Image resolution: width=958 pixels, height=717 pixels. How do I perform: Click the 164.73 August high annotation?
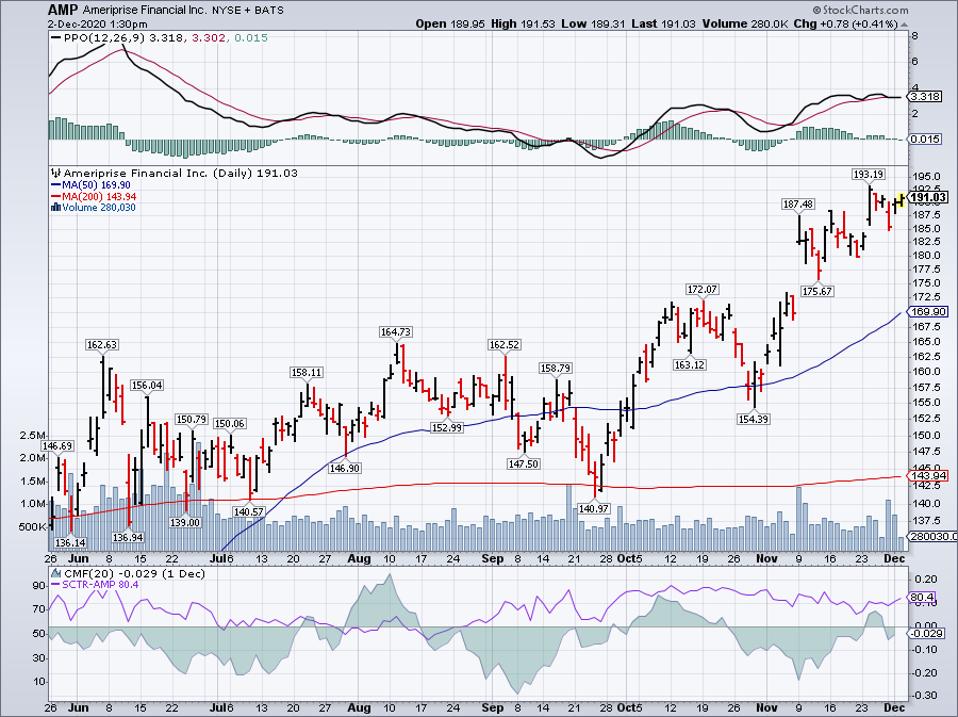click(x=396, y=332)
